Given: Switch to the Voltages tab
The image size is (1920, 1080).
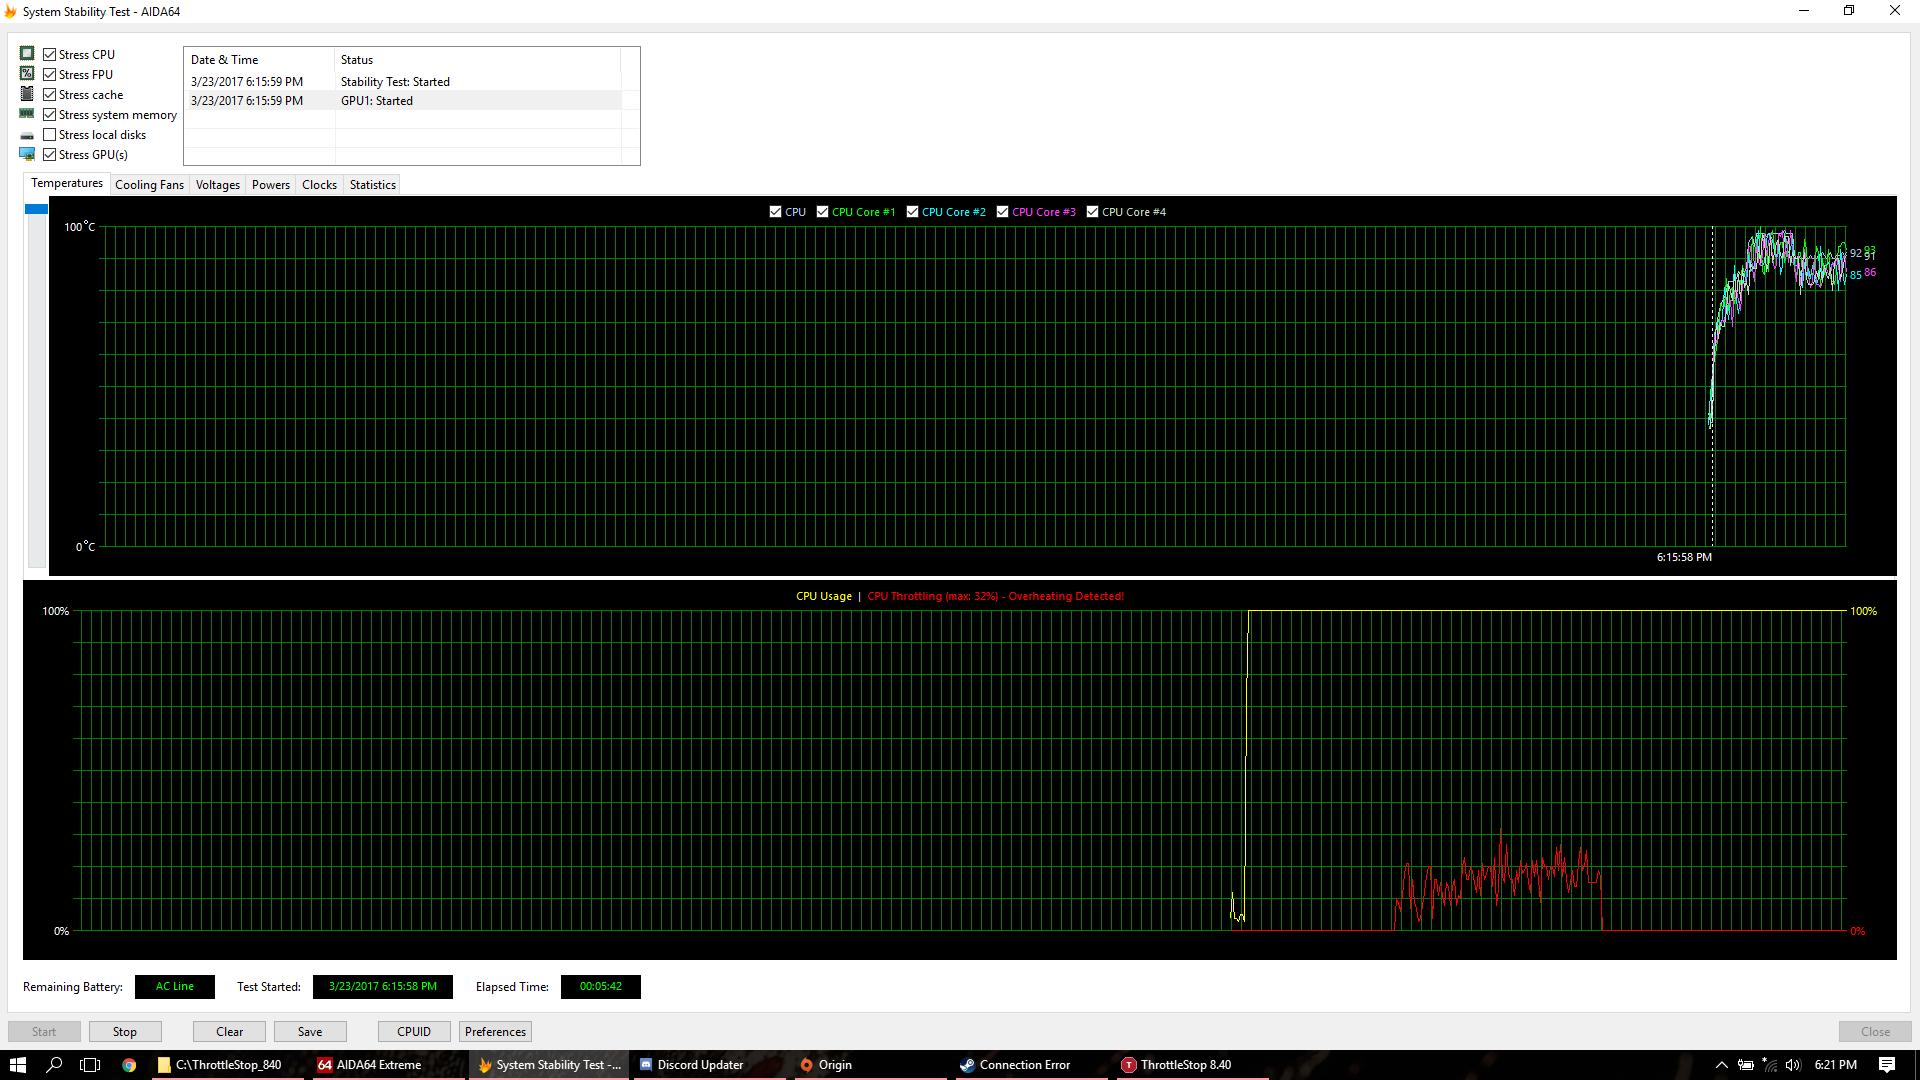Looking at the screenshot, I should [218, 185].
